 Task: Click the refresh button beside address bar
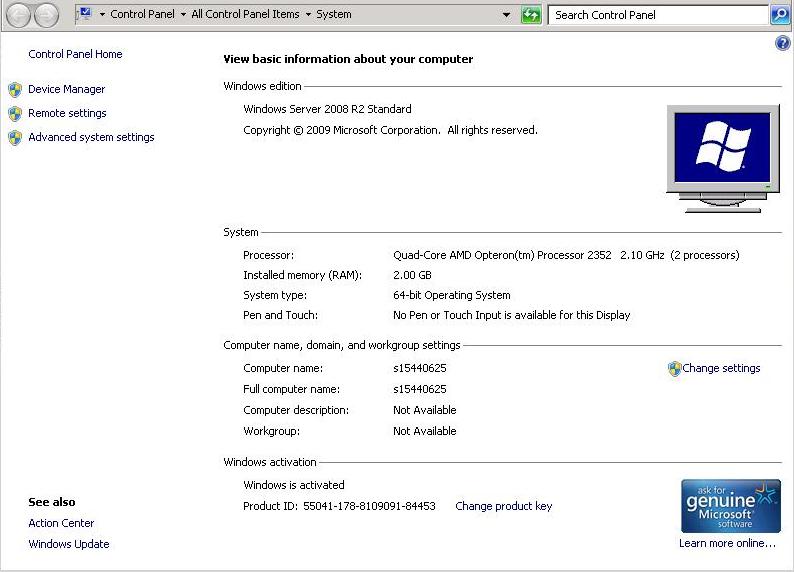532,15
